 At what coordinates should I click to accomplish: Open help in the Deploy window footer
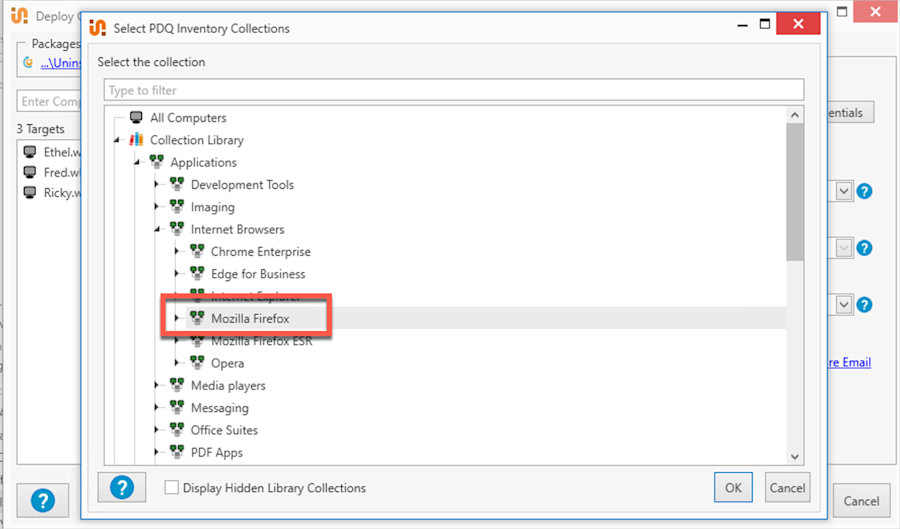pos(43,500)
